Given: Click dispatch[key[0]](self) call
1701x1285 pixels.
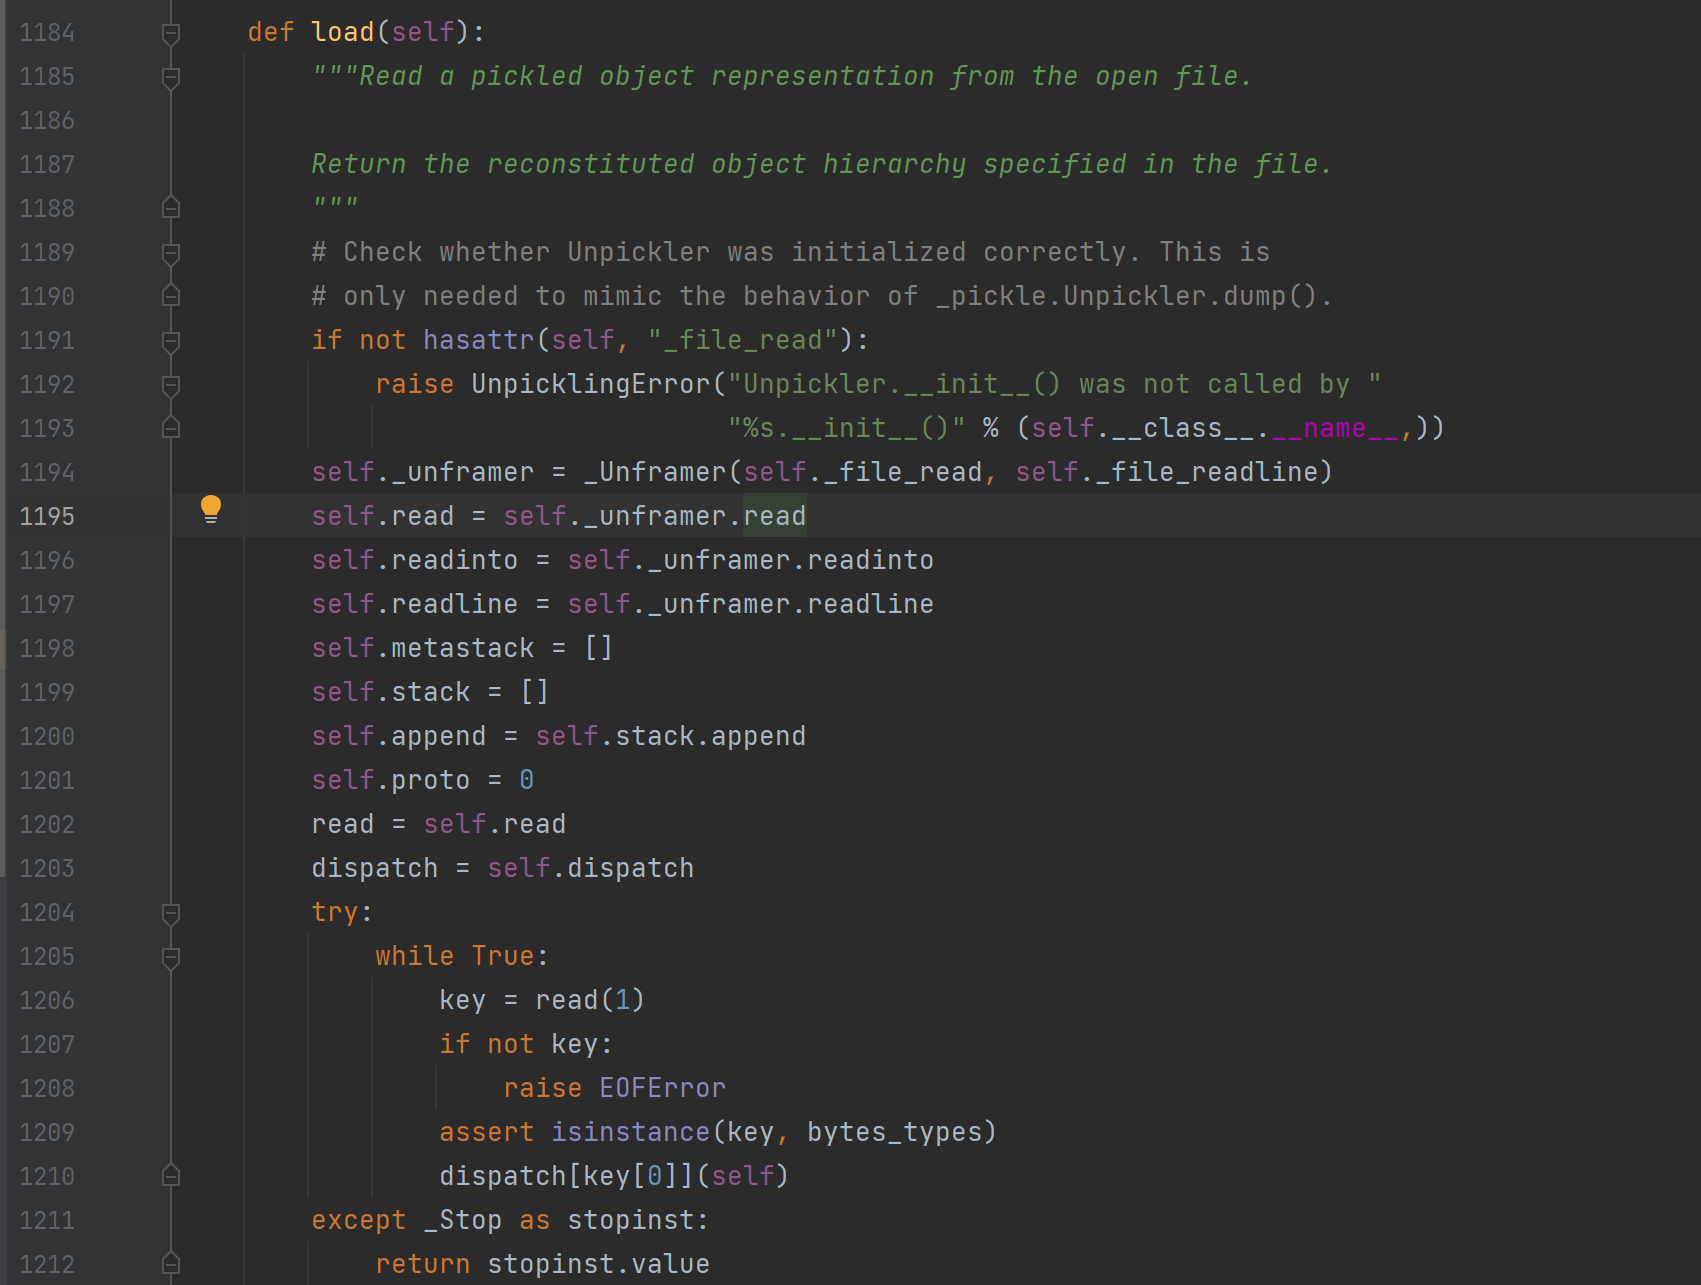Looking at the screenshot, I should [x=614, y=1176].
